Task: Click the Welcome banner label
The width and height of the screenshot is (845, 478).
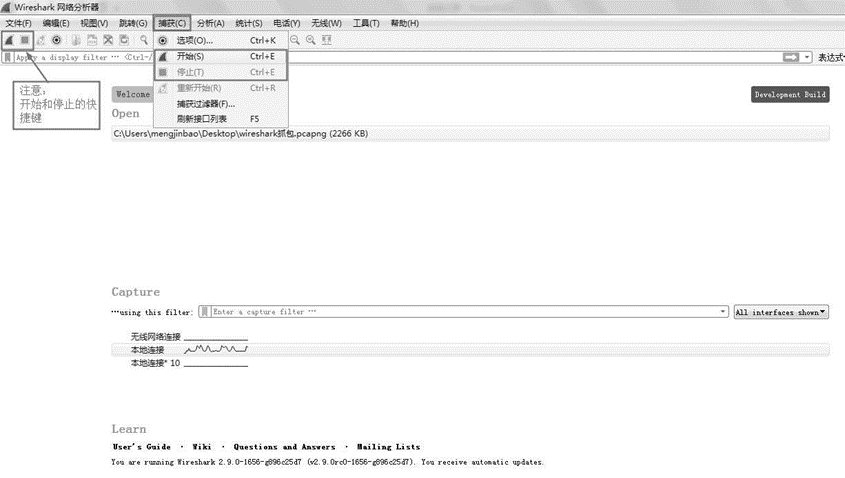Action: (133, 94)
